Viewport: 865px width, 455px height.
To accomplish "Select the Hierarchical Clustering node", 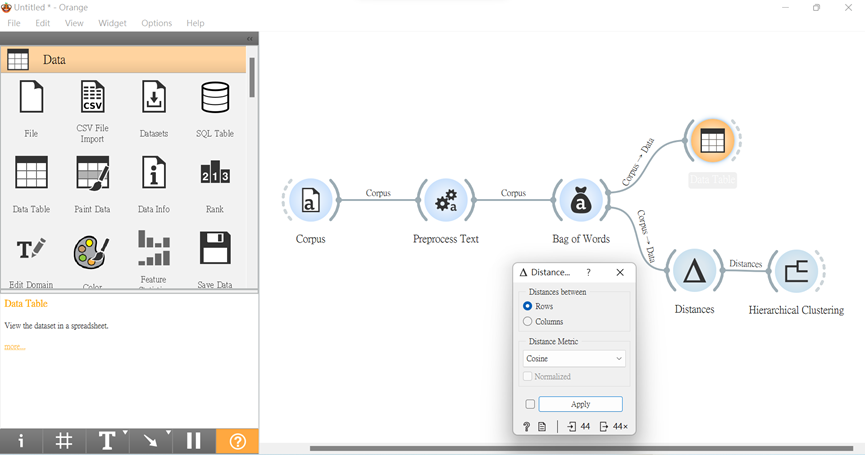I will click(796, 271).
